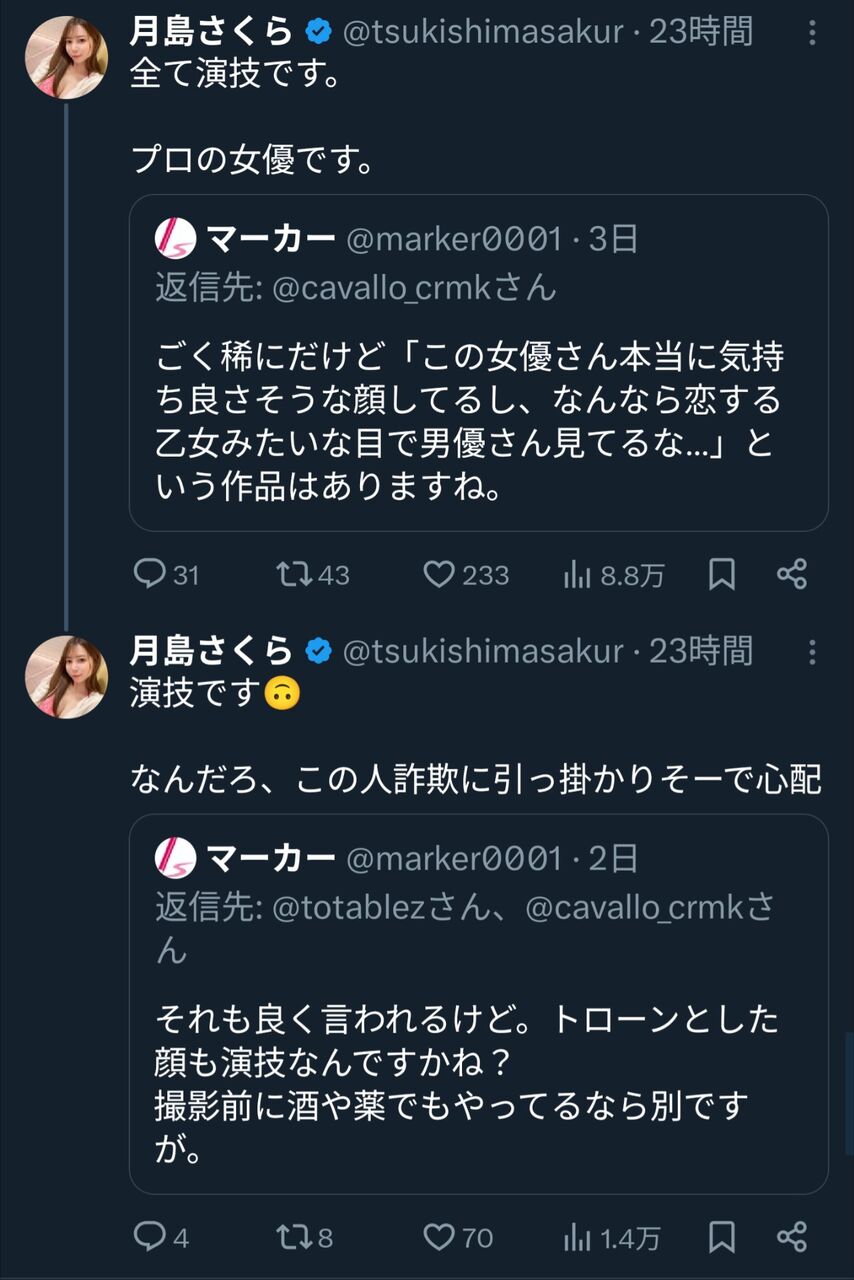Like the first tweet with 233 likes
This screenshot has height=1280, width=854.
(438, 575)
